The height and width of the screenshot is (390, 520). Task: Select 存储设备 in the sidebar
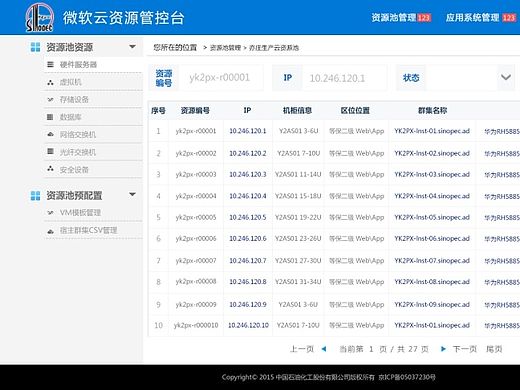coord(74,99)
